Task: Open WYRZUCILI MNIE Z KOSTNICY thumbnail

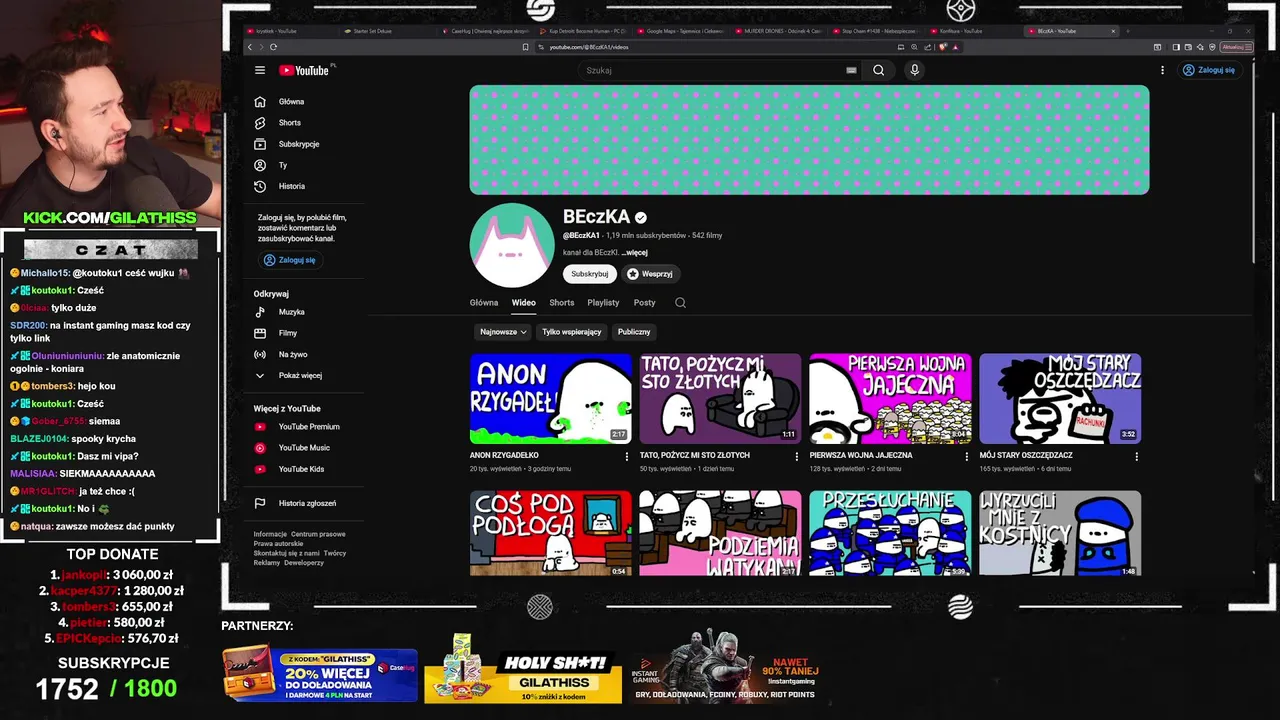Action: coord(1060,533)
